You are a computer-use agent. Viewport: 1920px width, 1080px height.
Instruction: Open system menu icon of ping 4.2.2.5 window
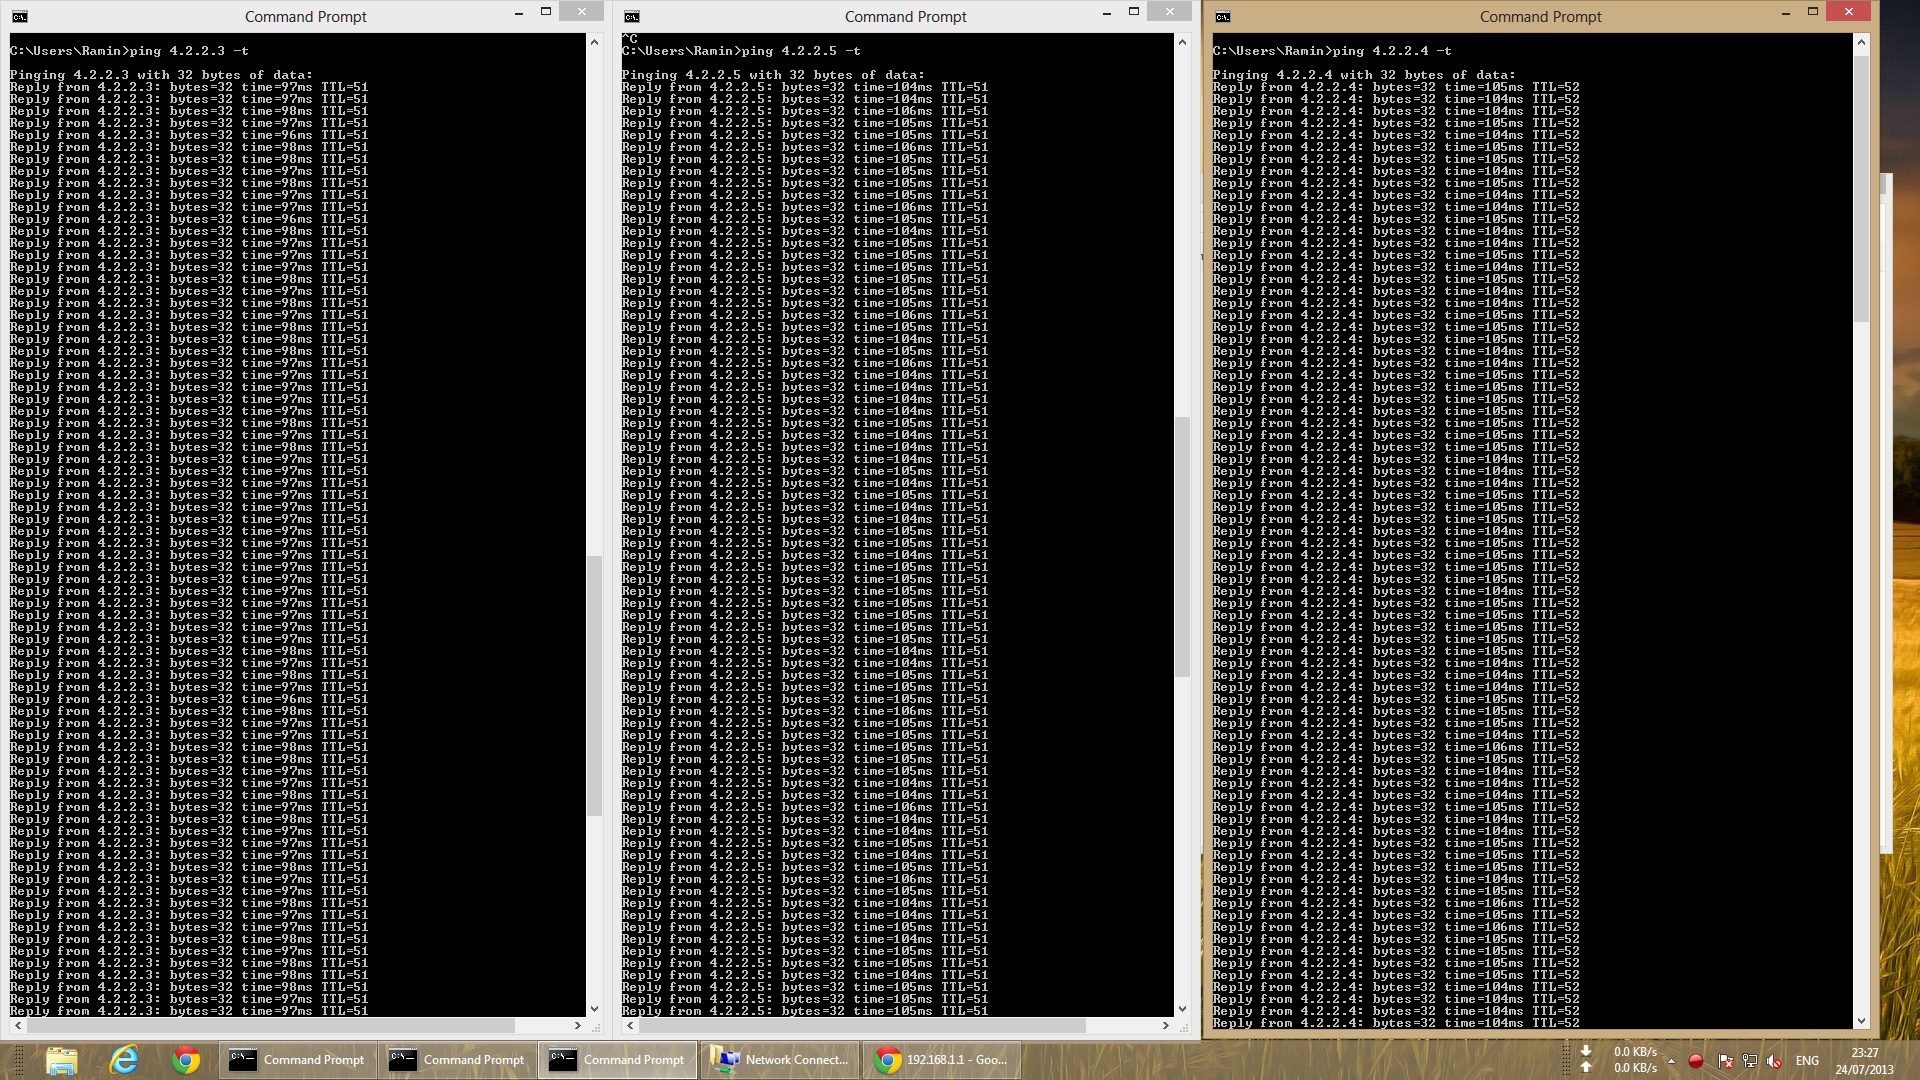(x=631, y=16)
